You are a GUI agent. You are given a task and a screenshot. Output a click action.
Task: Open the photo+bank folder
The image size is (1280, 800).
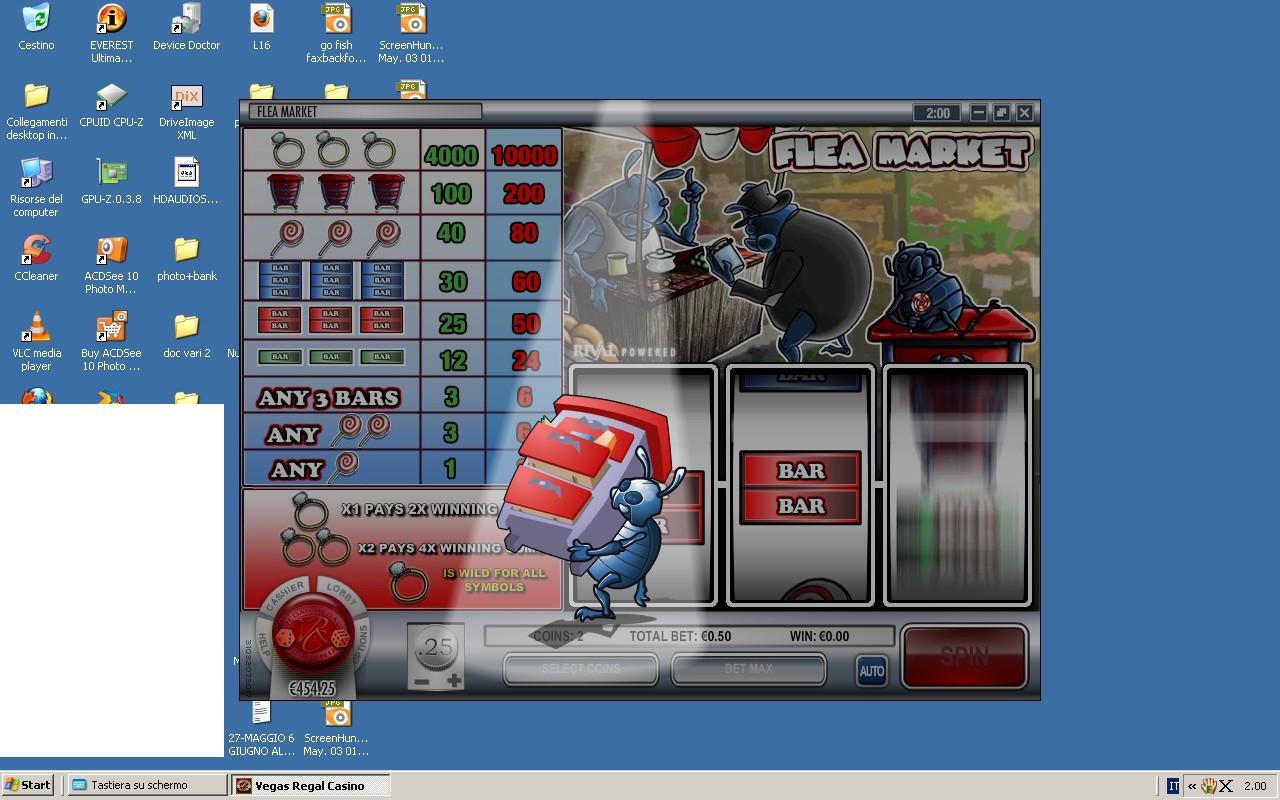click(186, 259)
